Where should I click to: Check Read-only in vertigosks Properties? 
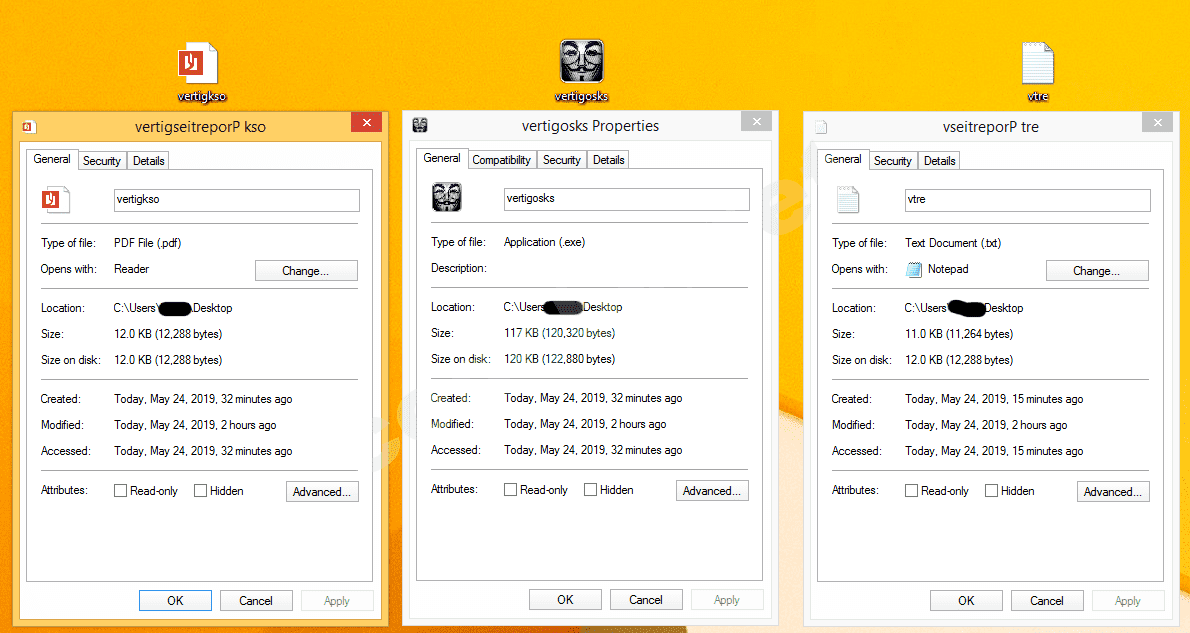click(x=510, y=490)
